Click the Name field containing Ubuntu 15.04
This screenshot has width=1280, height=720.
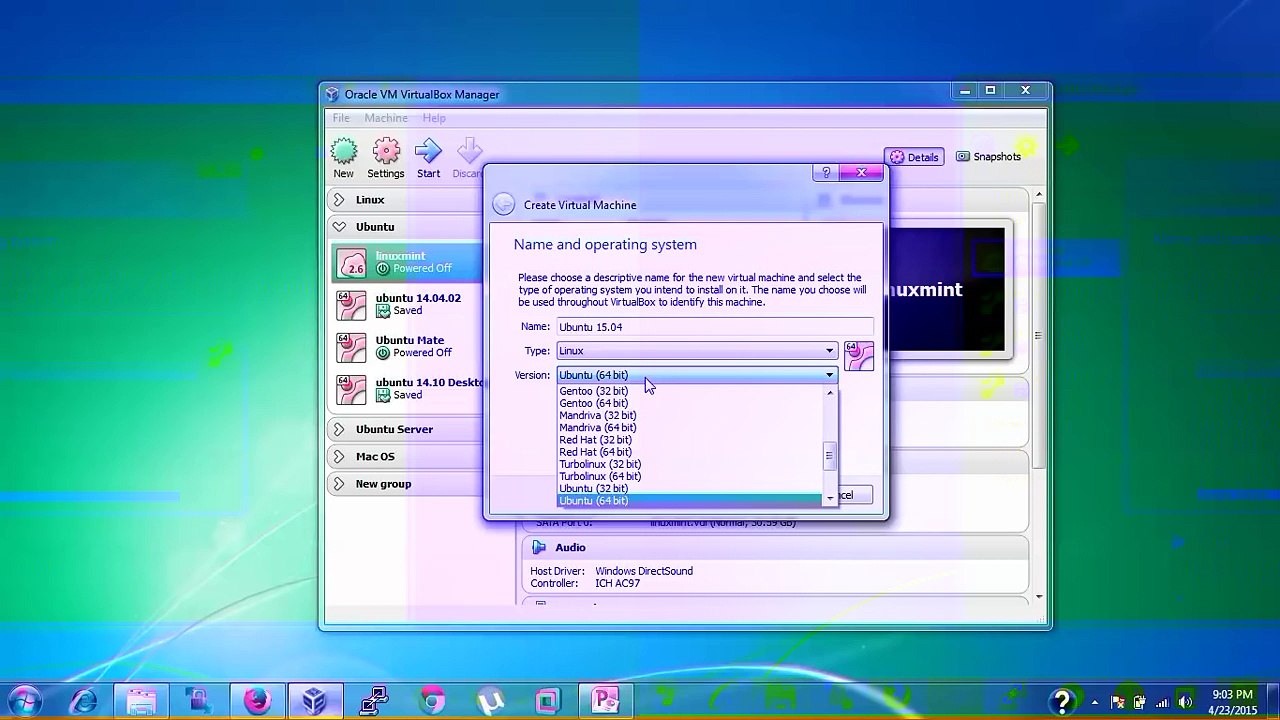[715, 327]
